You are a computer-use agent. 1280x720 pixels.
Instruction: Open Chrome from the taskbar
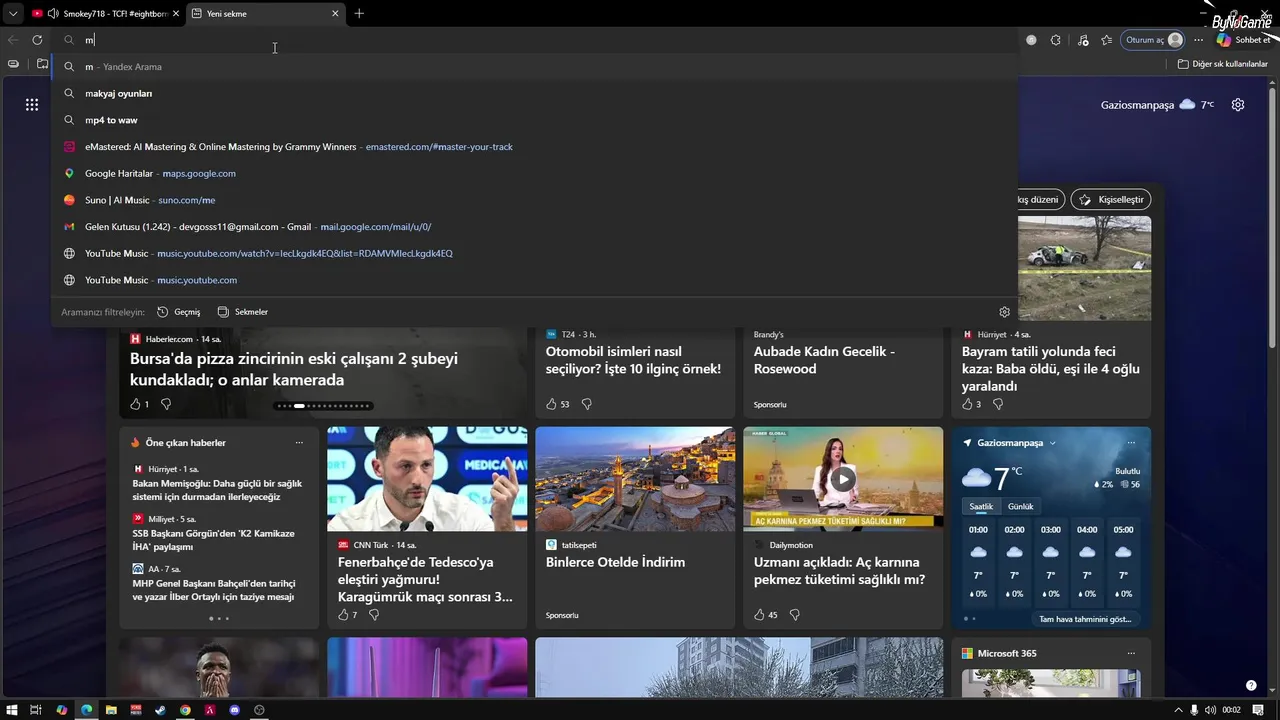(185, 710)
